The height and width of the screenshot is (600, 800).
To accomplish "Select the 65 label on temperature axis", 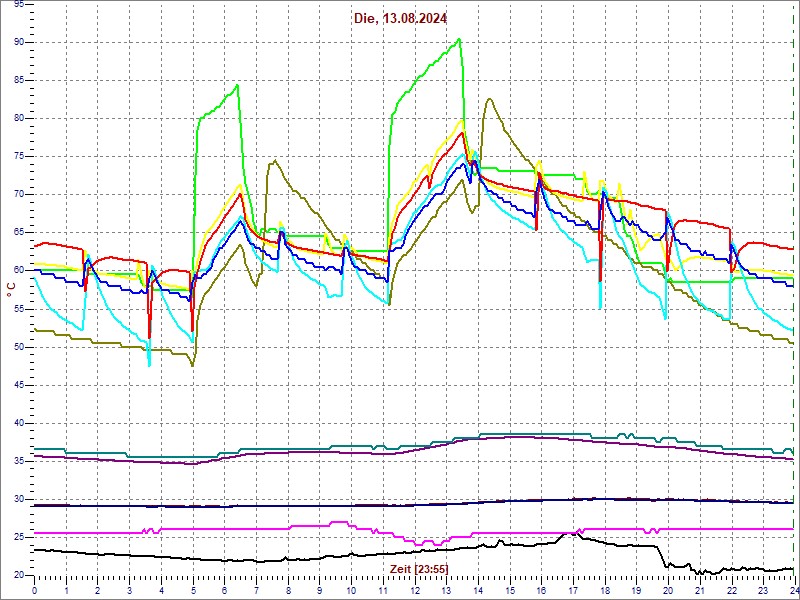I will click(19, 233).
